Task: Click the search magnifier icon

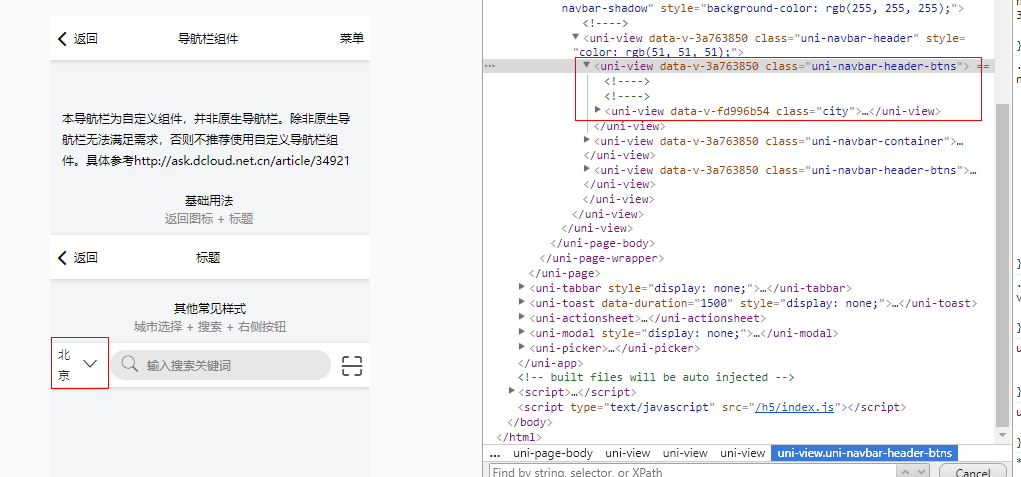Action: click(130, 364)
